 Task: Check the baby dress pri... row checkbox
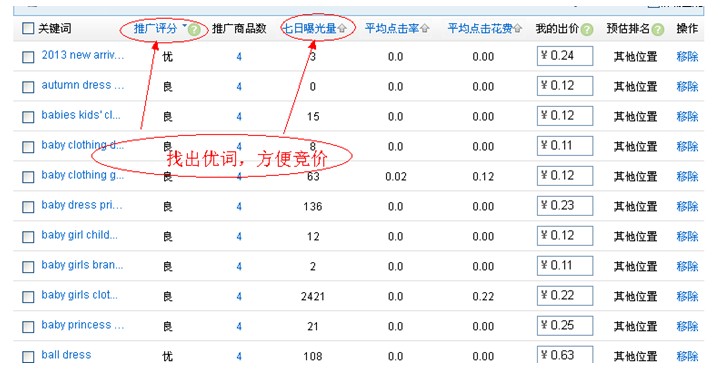tap(28, 207)
